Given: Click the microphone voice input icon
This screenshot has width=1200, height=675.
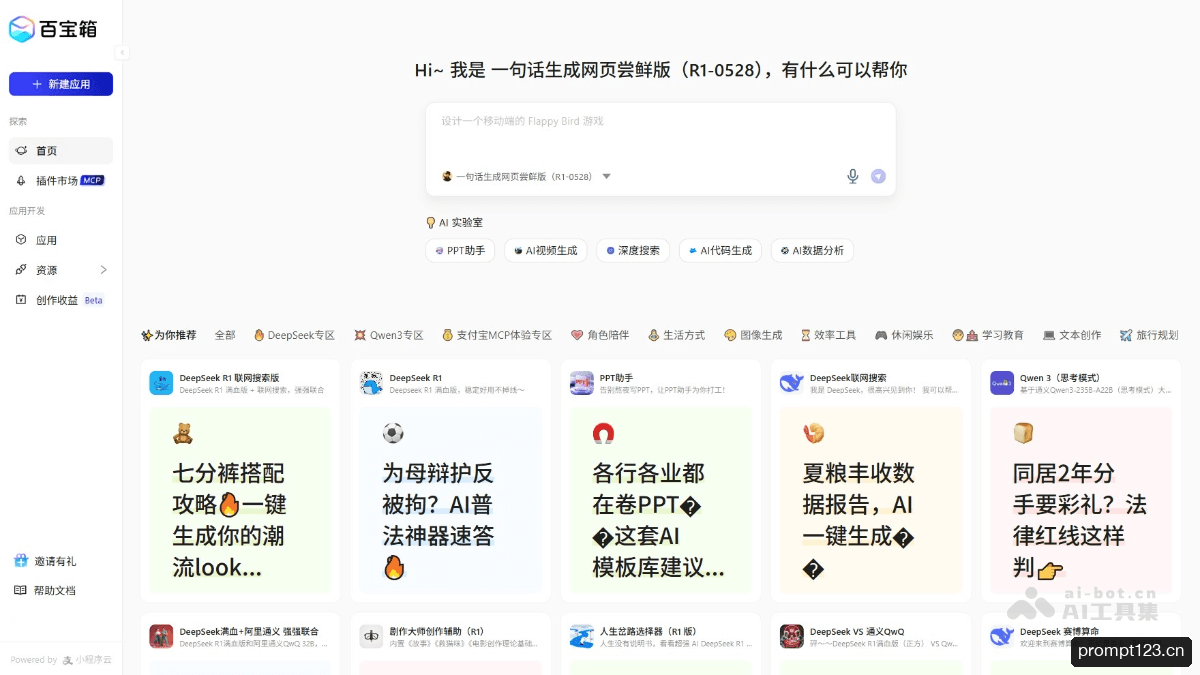Looking at the screenshot, I should click(853, 176).
